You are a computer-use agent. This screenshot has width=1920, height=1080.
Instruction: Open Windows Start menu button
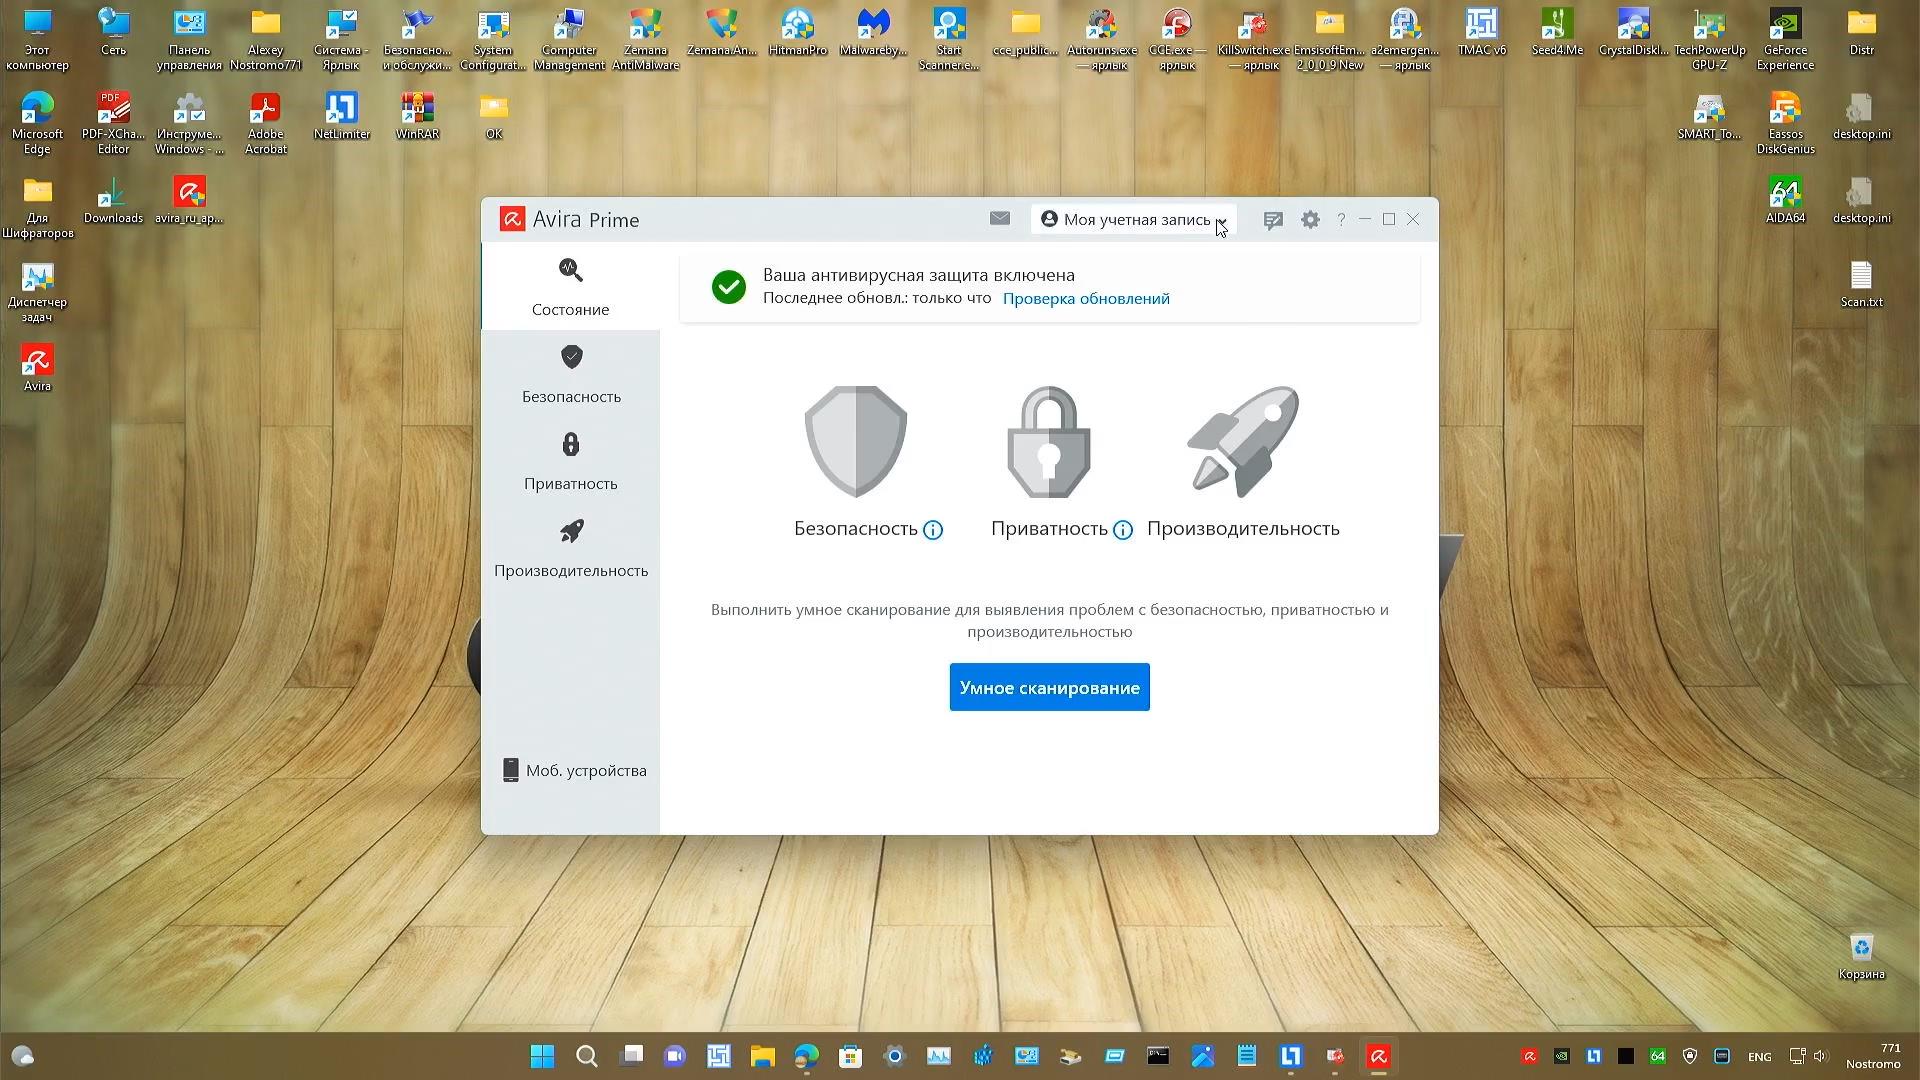(x=542, y=1057)
